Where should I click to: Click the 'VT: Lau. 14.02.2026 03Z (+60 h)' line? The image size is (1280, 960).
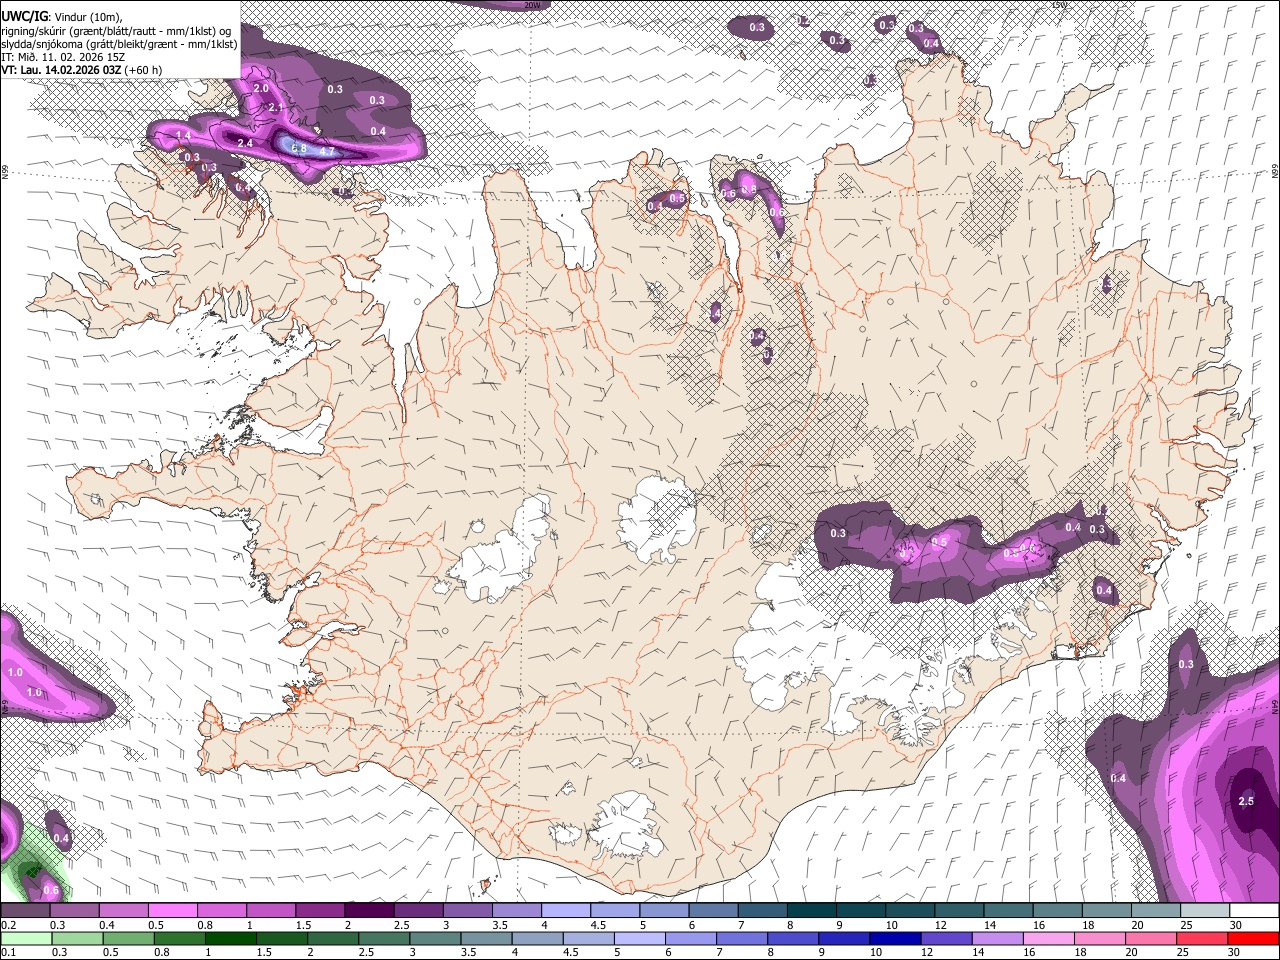pos(82,70)
